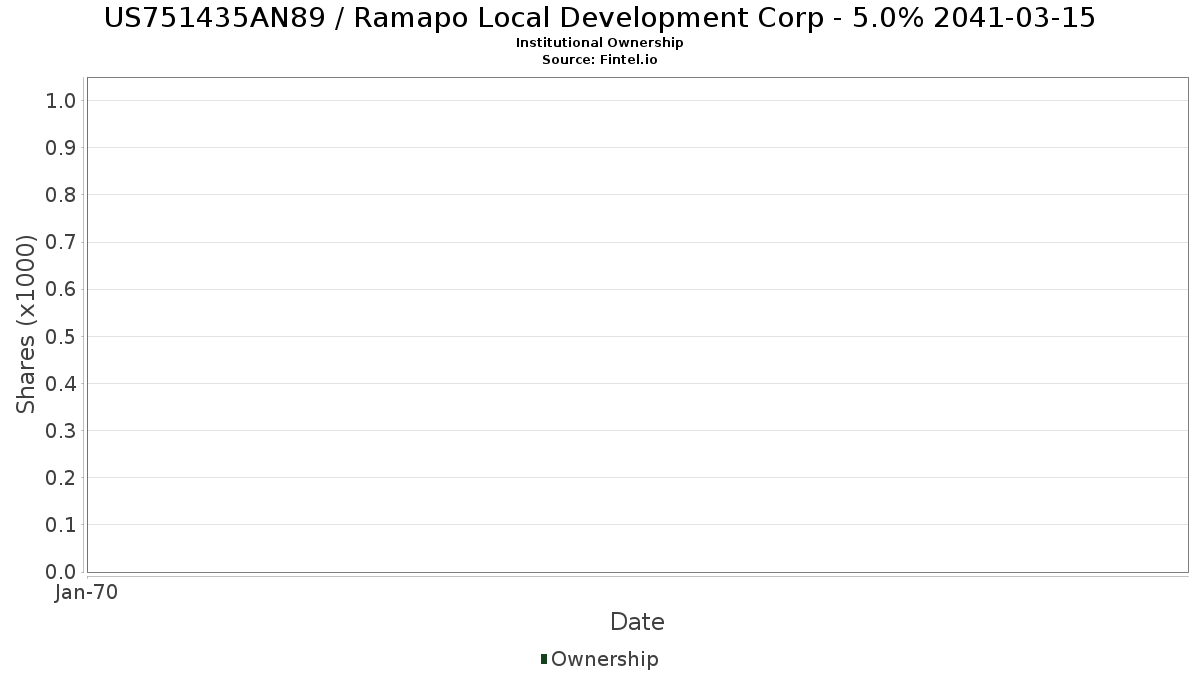The width and height of the screenshot is (1200, 675).
Task: Click the 0.1 y-axis tick label
Action: (x=61, y=525)
